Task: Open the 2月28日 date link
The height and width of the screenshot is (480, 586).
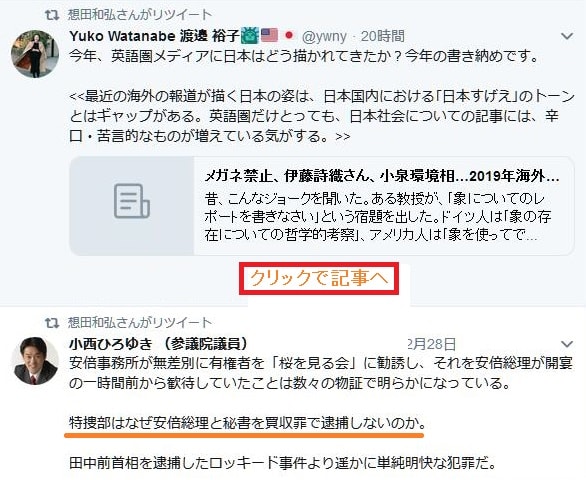Action: point(432,344)
